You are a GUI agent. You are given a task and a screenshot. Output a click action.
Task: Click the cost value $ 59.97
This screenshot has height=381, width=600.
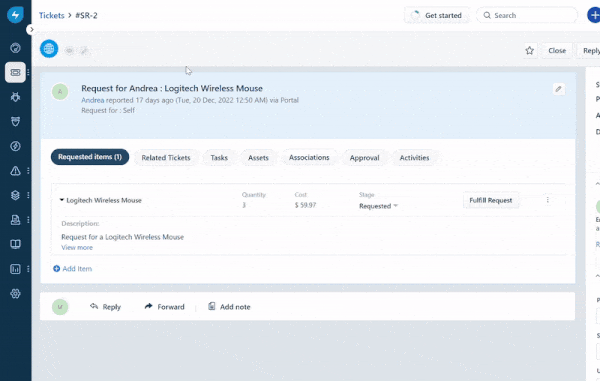305,205
